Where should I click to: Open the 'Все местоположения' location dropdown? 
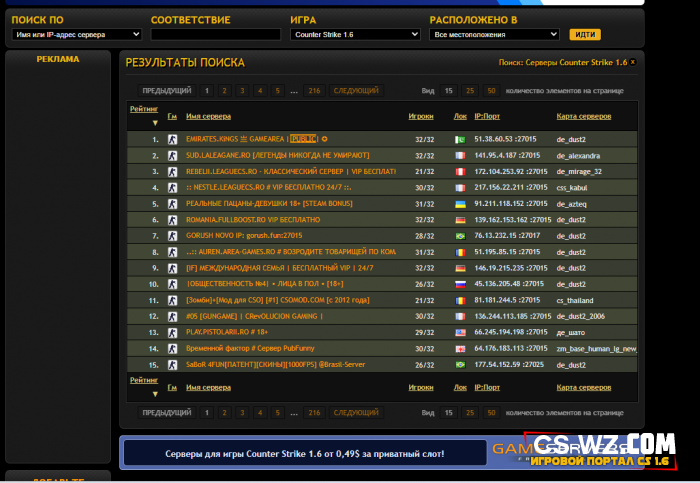[495, 34]
